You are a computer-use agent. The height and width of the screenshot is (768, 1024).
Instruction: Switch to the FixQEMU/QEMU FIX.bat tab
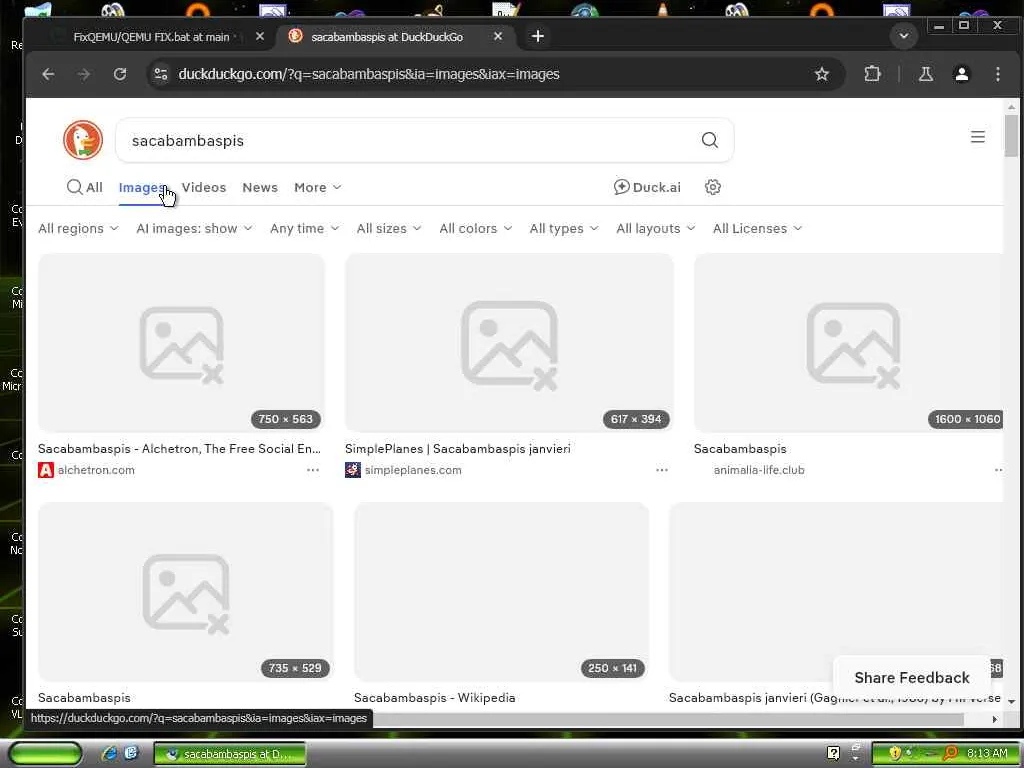point(151,37)
